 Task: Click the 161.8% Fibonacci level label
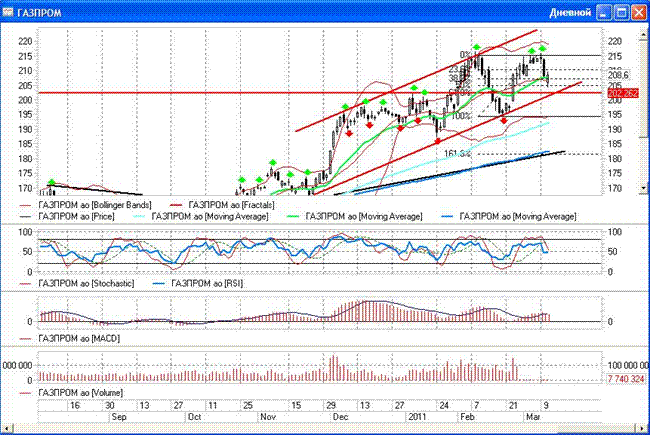(x=457, y=154)
